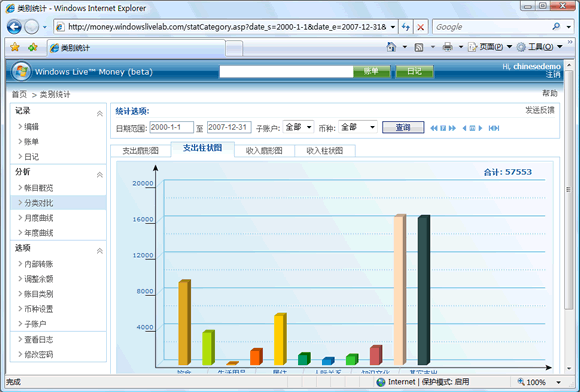
Task: Click the Add to Favorites icon
Action: 33,47
